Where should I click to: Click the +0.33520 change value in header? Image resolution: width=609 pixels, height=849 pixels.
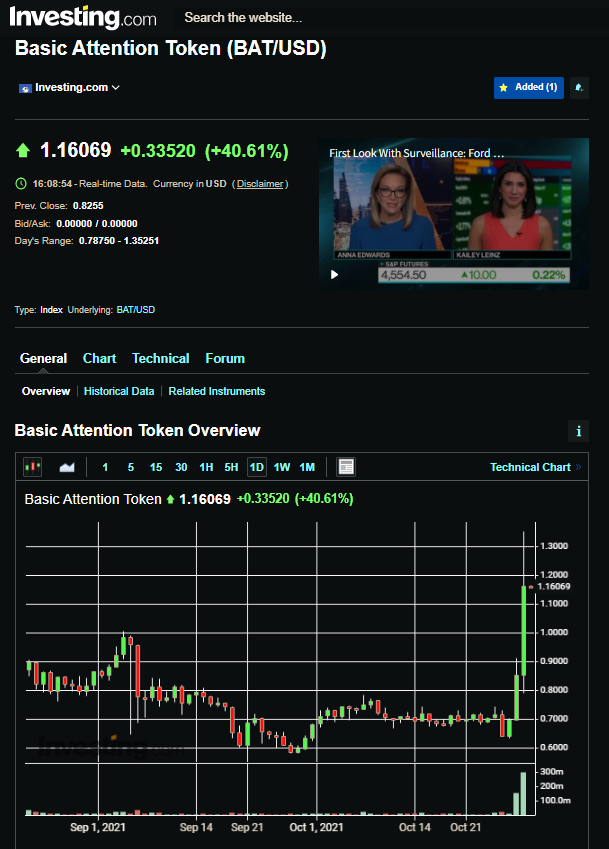(x=158, y=151)
